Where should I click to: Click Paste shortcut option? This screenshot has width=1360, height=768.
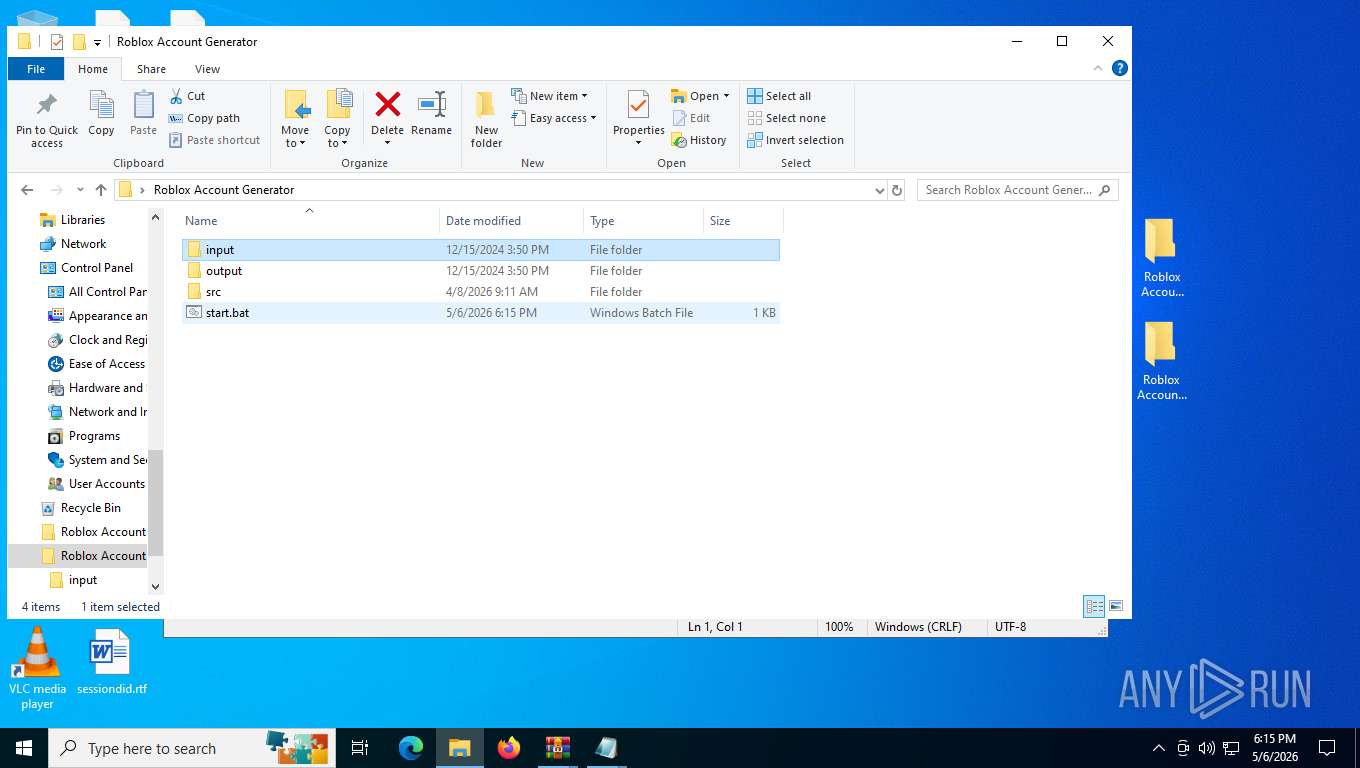(x=214, y=140)
